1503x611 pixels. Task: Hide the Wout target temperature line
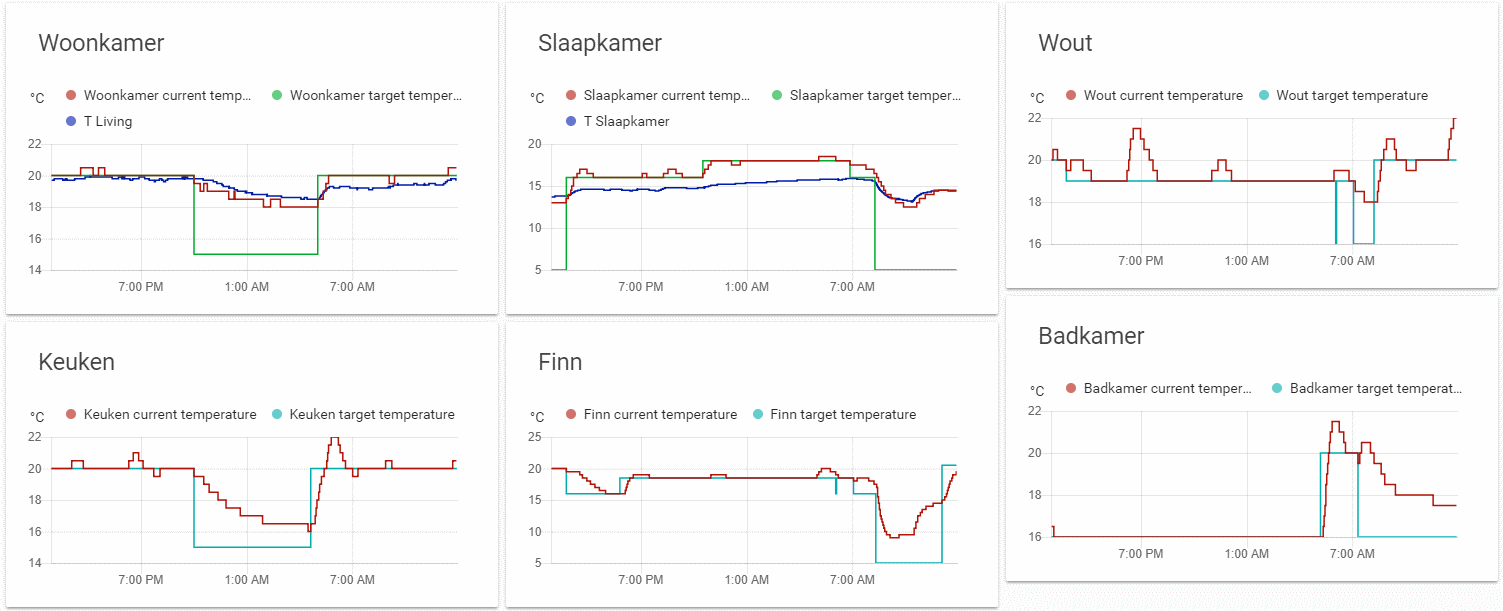click(x=1351, y=95)
